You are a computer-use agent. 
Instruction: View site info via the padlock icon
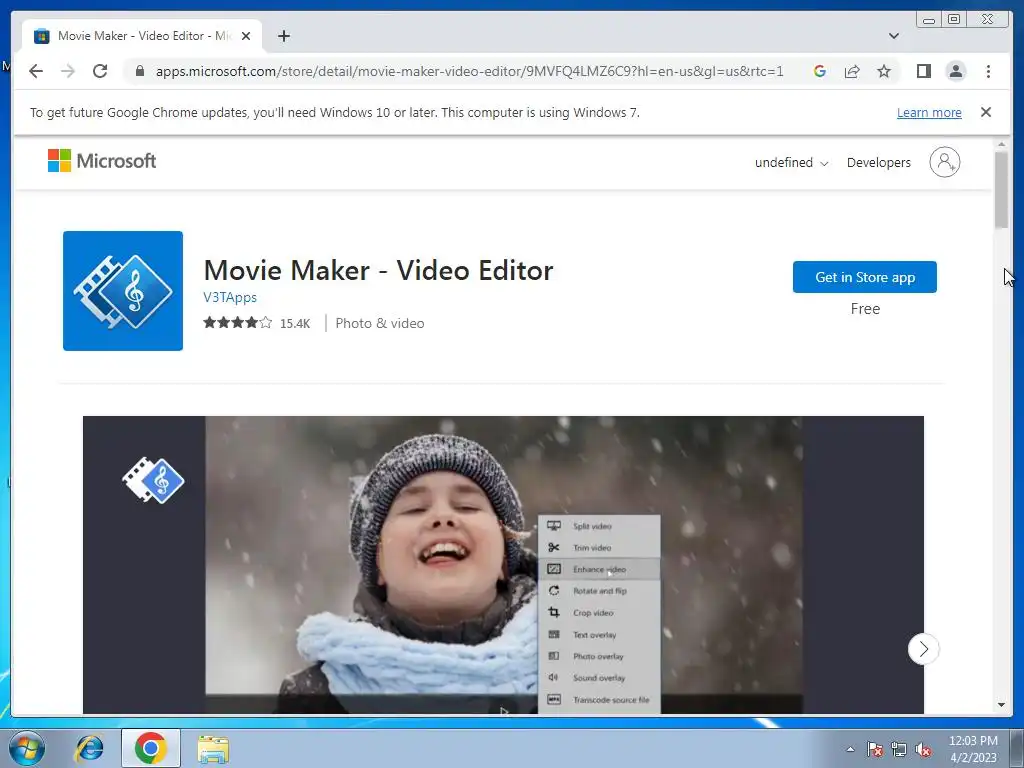click(140, 71)
